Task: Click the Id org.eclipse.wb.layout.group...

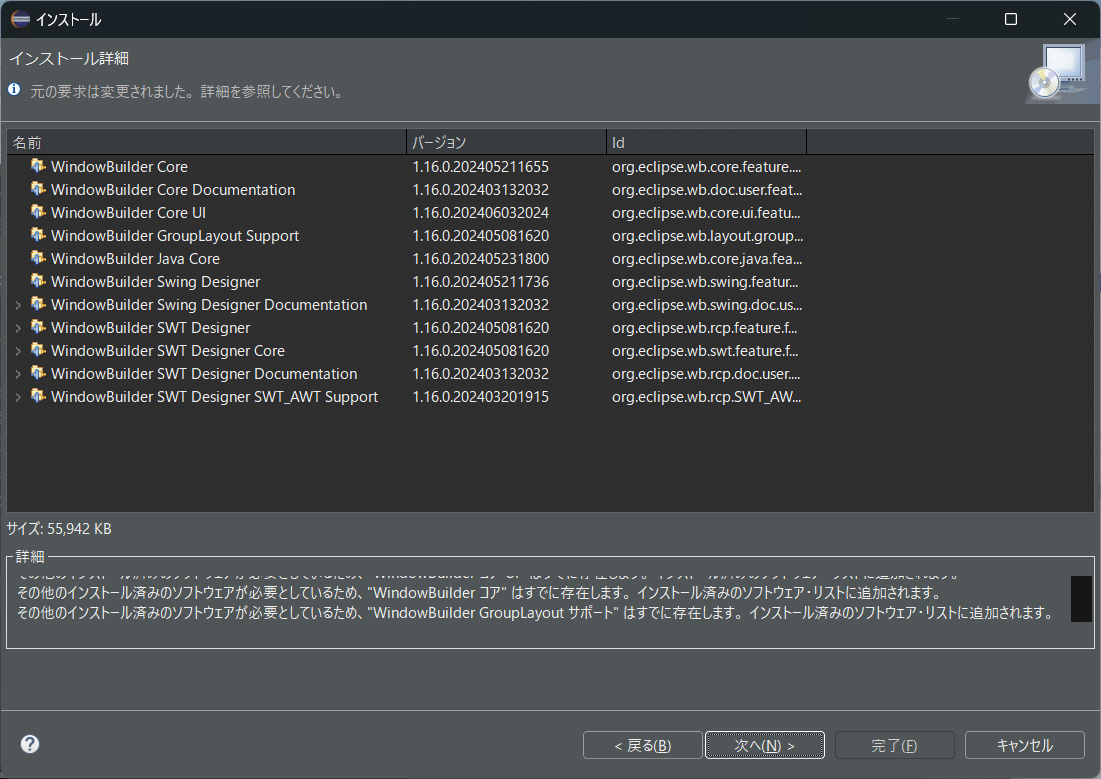Action: [x=708, y=236]
